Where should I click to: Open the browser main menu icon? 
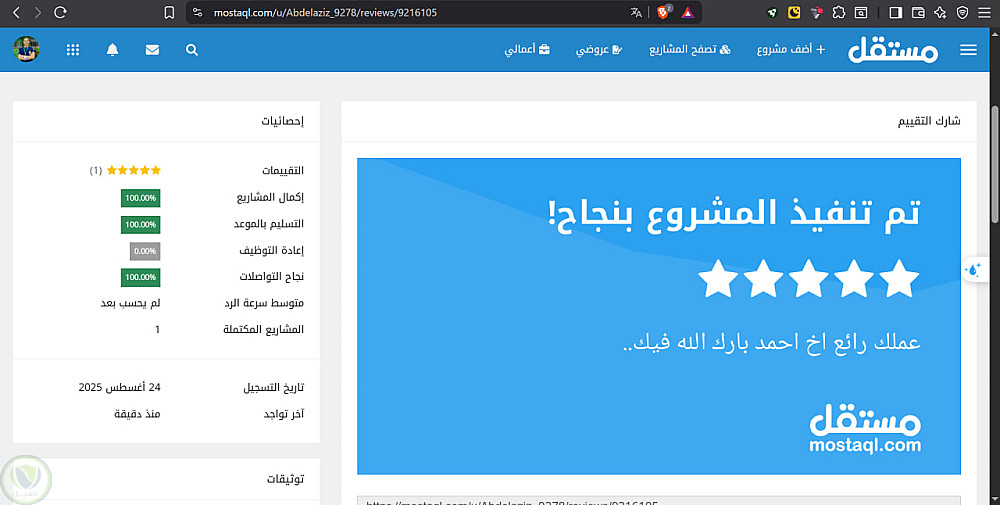985,12
